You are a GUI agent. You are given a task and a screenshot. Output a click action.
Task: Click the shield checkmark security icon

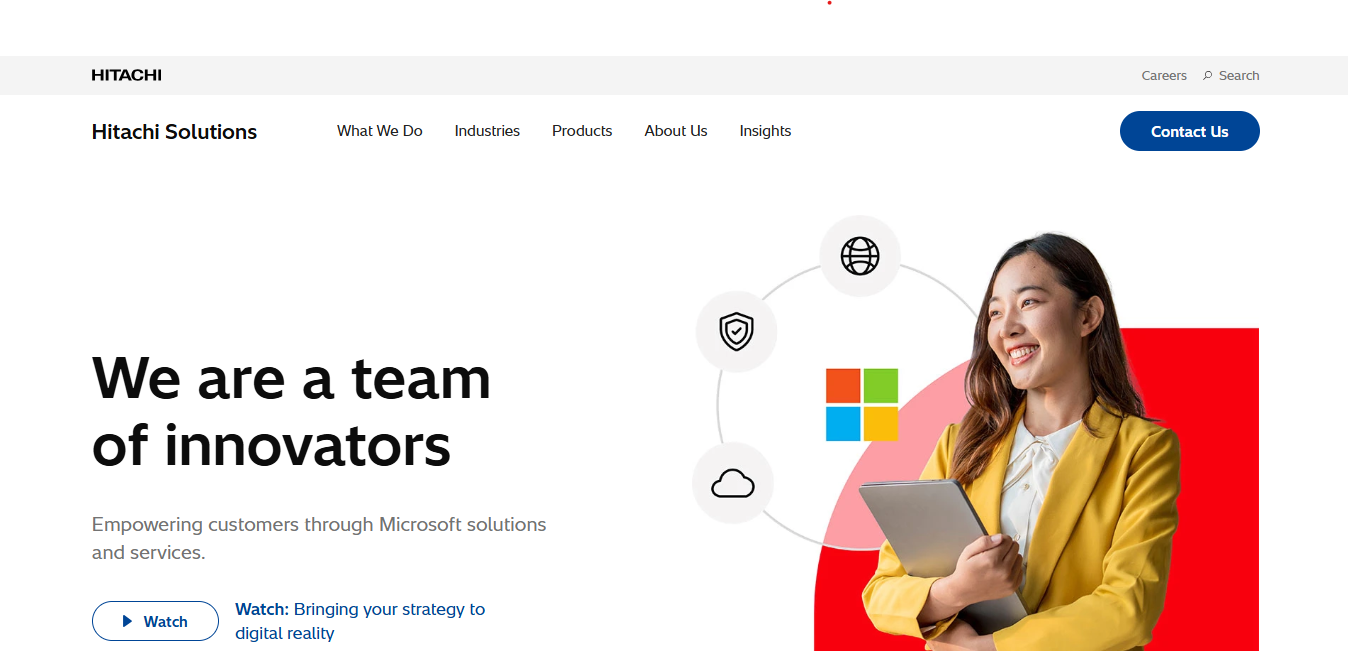736,331
